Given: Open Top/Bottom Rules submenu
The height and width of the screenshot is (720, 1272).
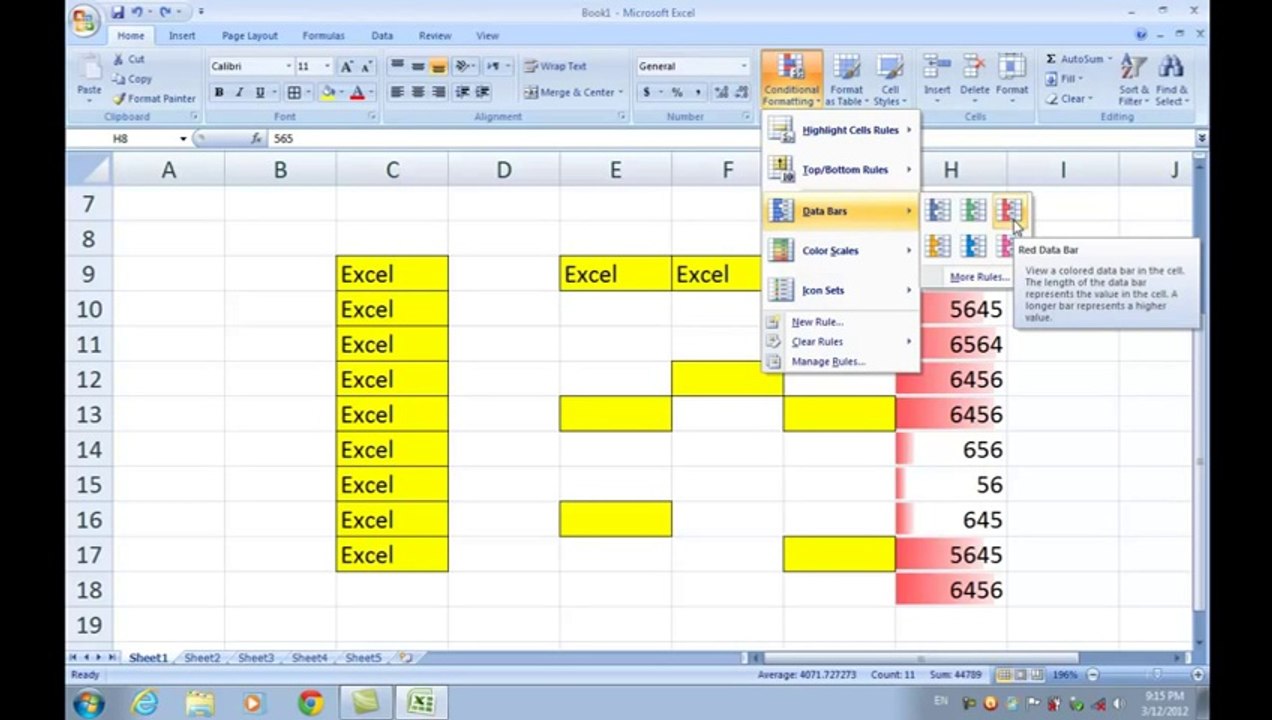Looking at the screenshot, I should tap(841, 170).
